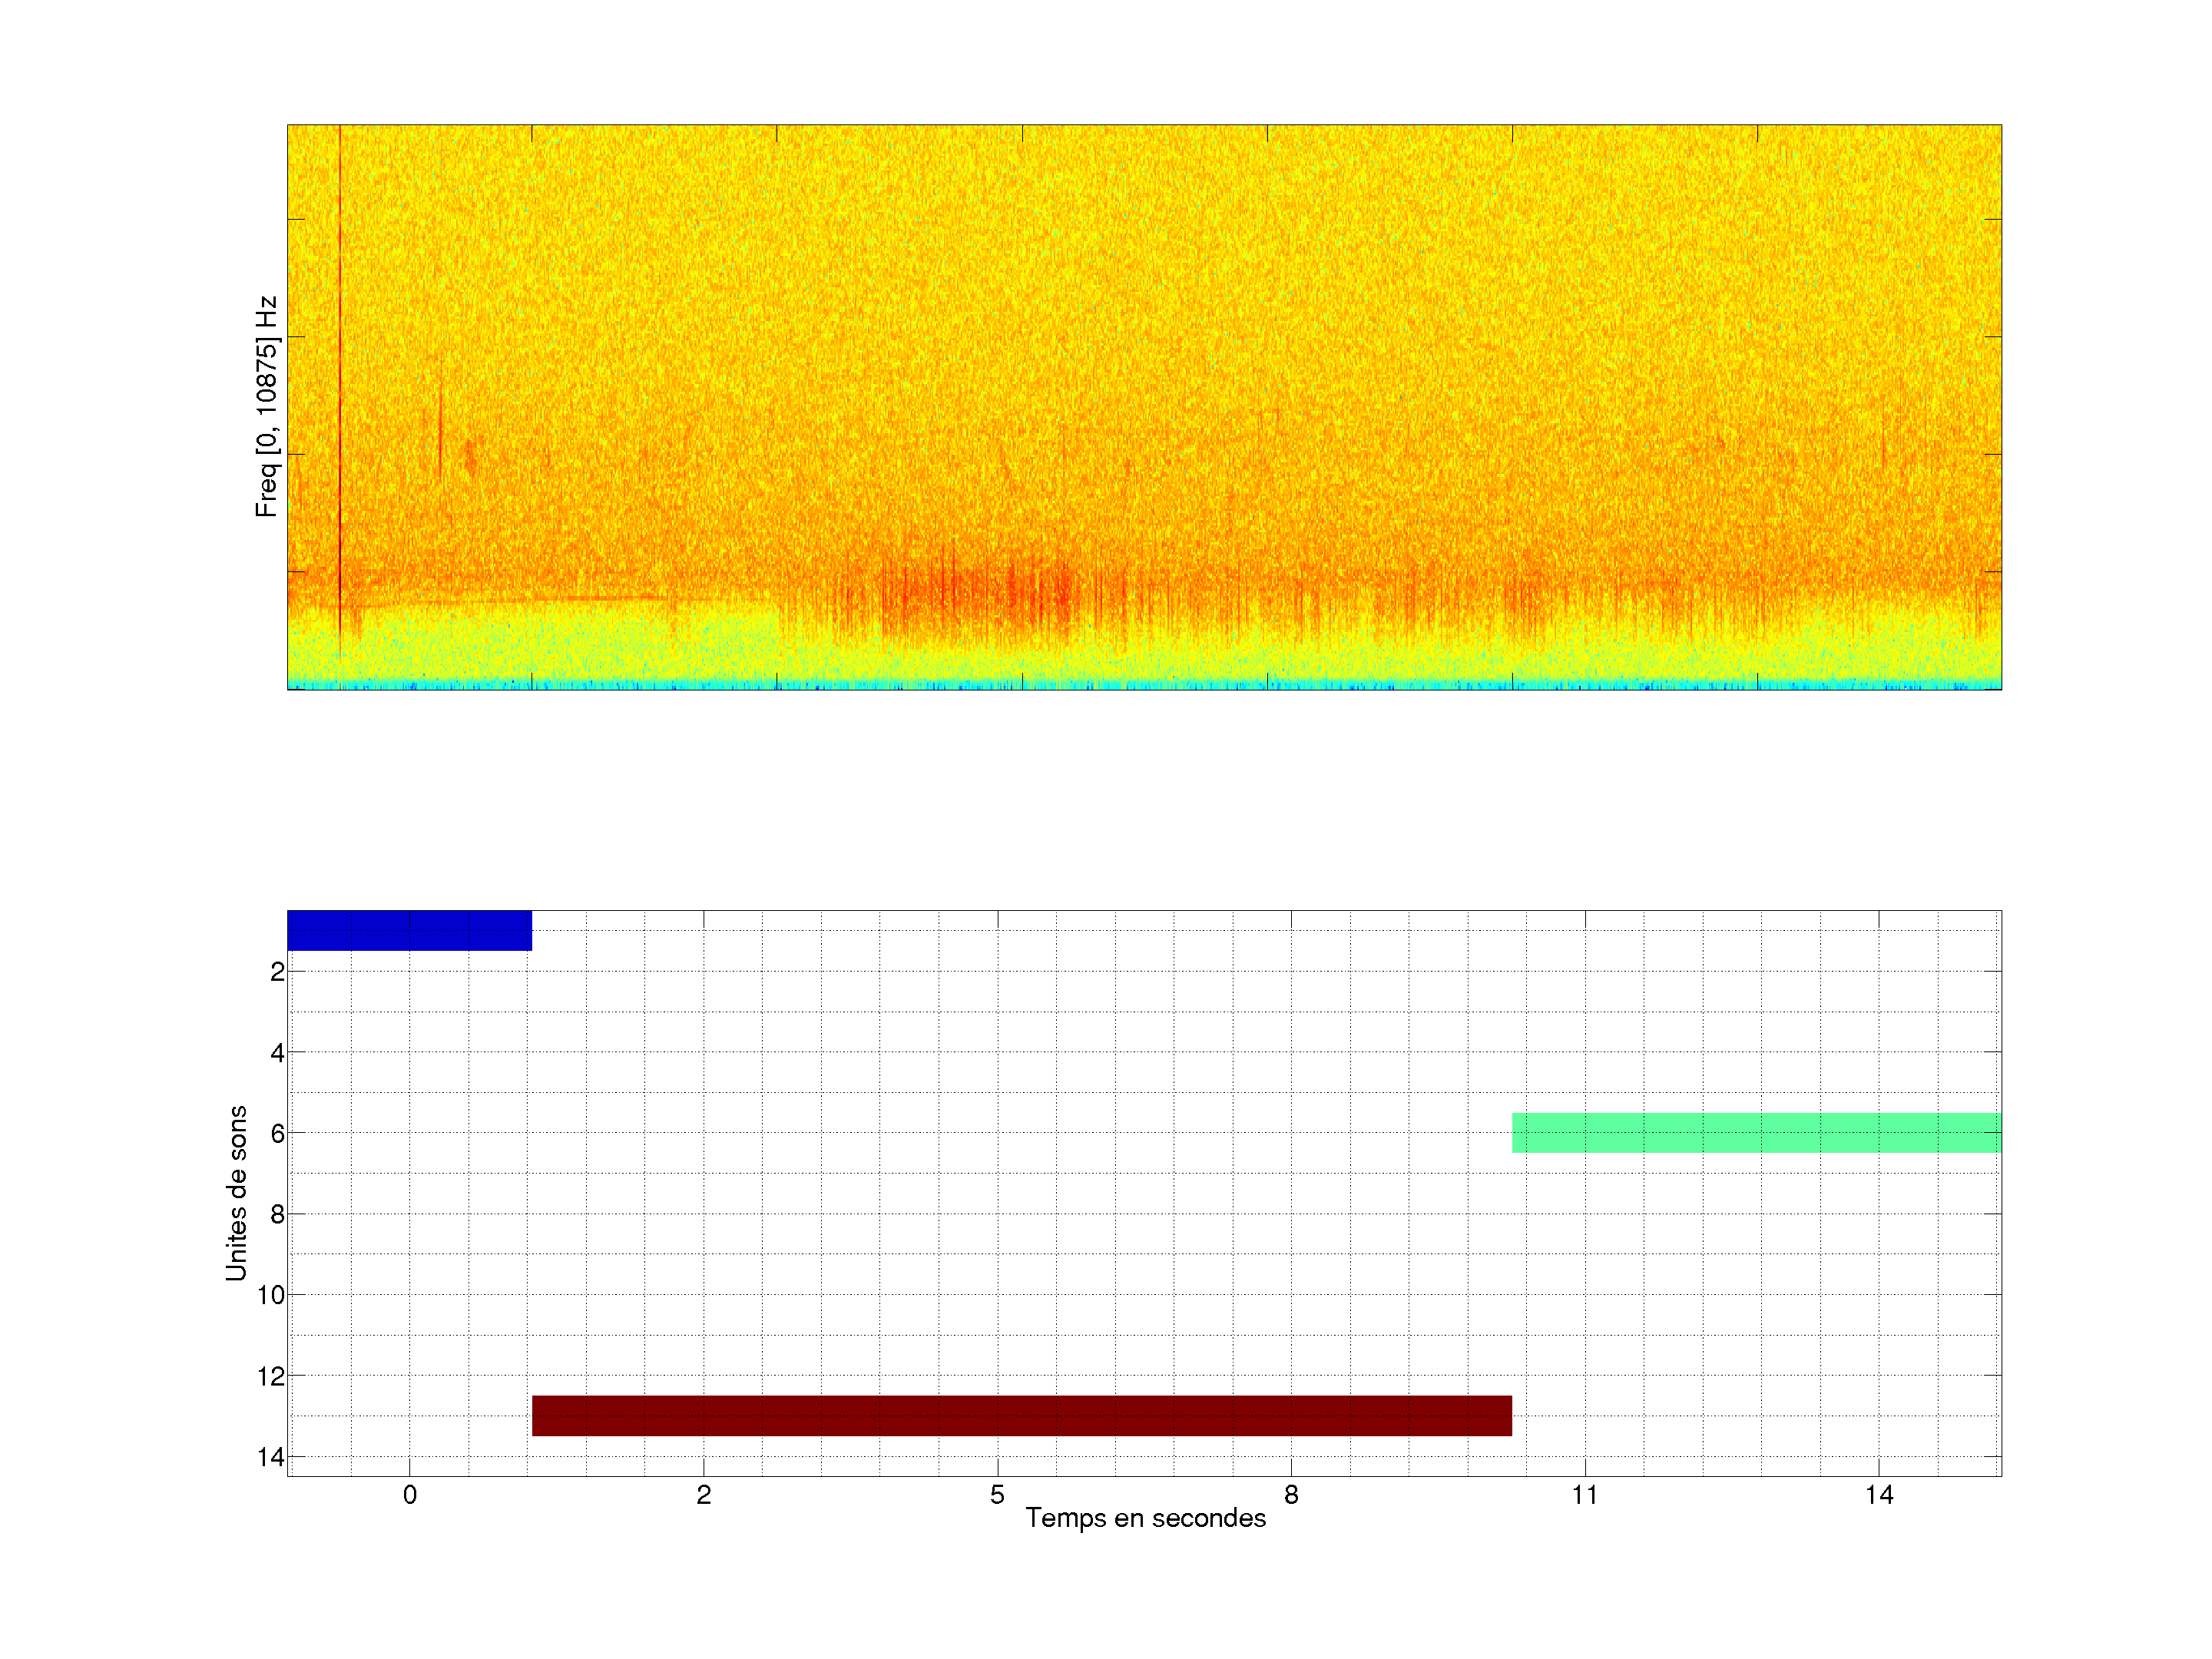The height and width of the screenshot is (1659, 2212).
Task: Click the cyan low-frequency band at the spectrogram bottom
Action: pos(1144,684)
